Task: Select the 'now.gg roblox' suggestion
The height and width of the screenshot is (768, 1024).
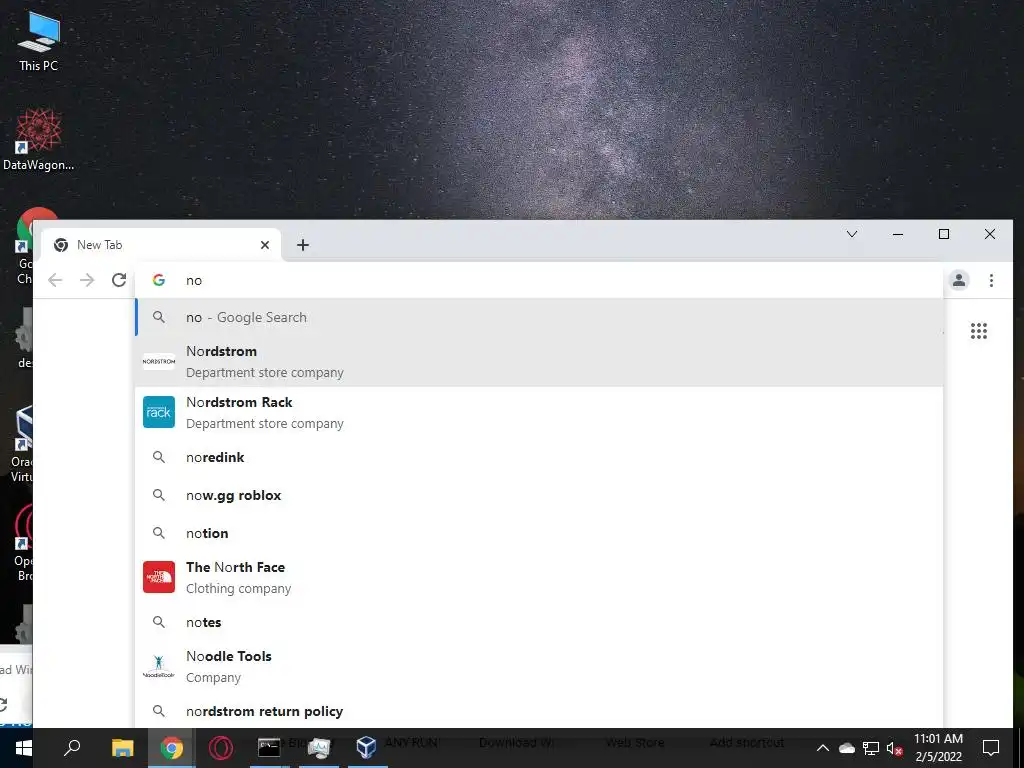Action: tap(539, 495)
